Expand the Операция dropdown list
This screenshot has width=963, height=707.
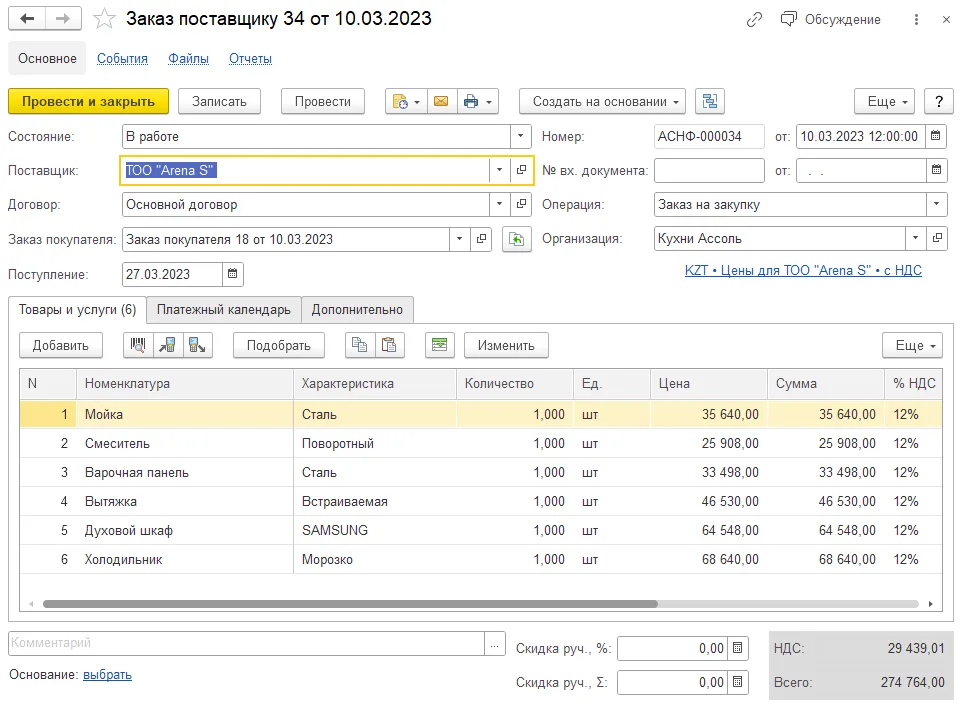tap(936, 205)
